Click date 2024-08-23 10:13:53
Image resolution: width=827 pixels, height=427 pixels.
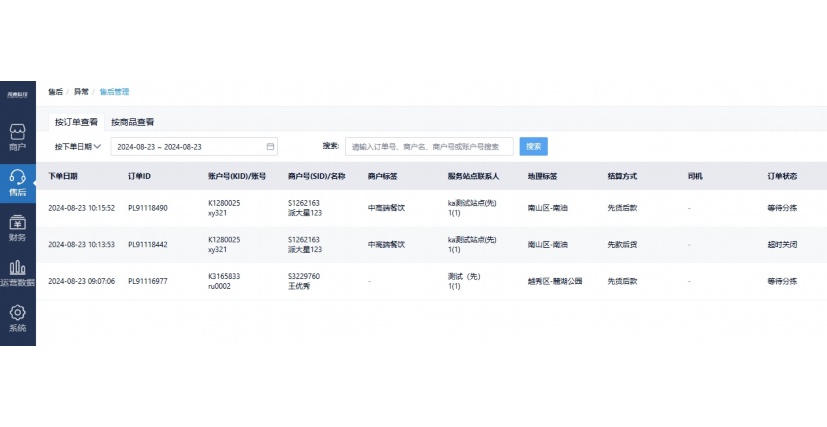tap(81, 245)
